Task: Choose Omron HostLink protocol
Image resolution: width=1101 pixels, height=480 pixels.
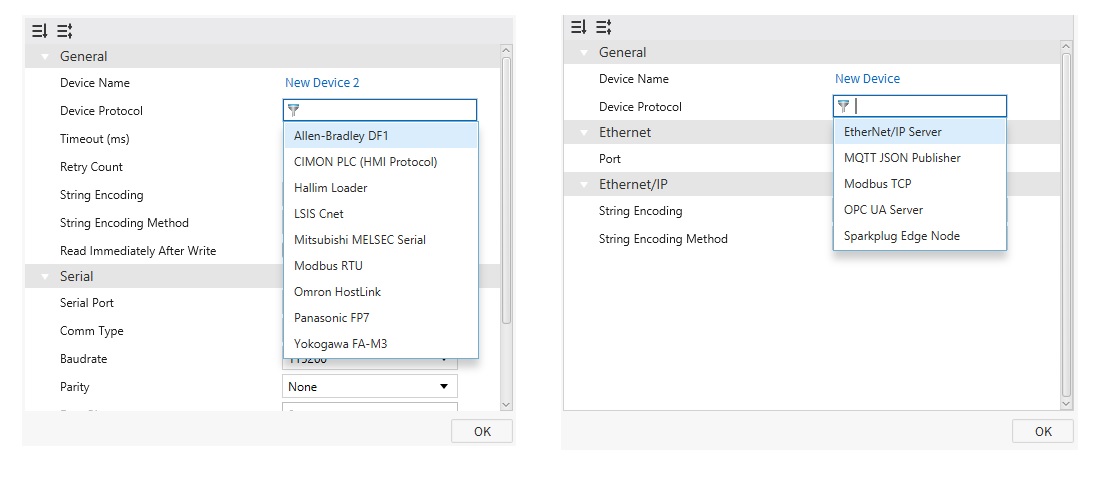Action: pyautogui.click(x=381, y=291)
